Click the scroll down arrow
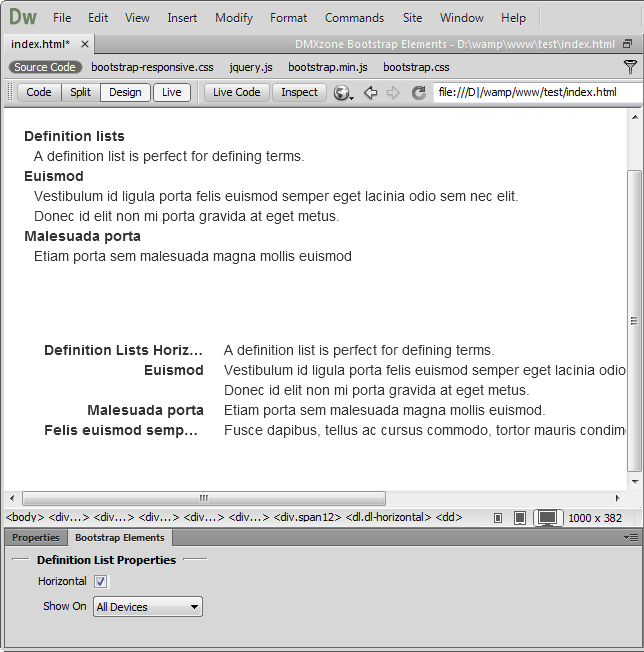 point(634,482)
